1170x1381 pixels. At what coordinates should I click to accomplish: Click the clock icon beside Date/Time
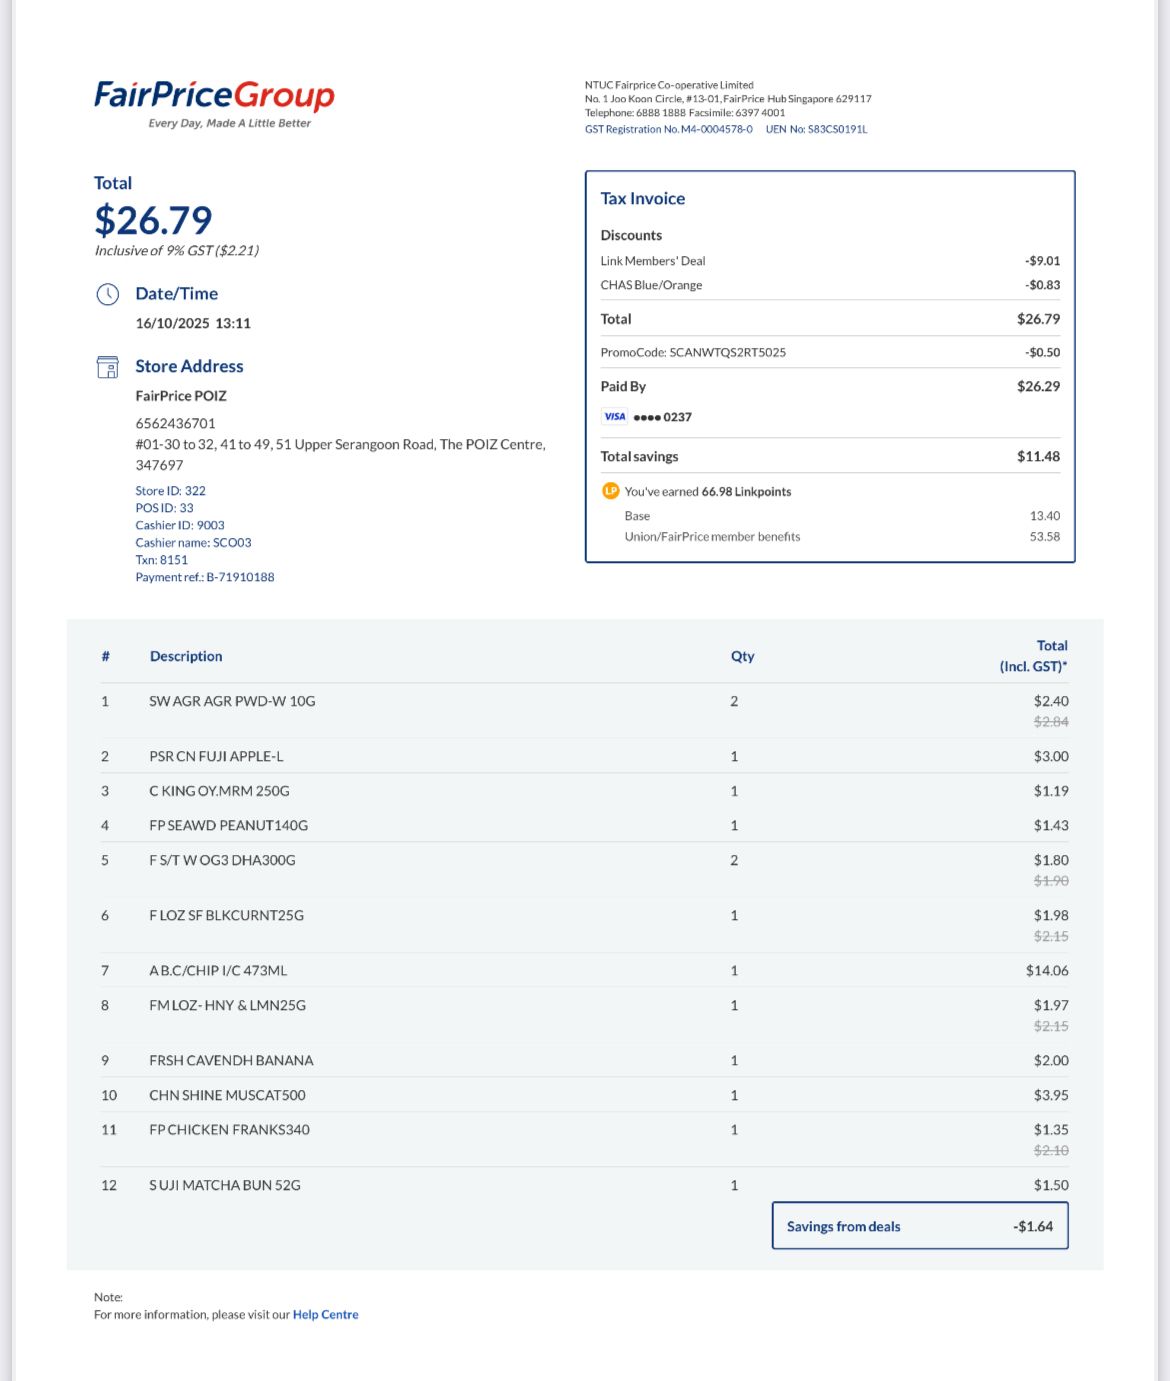[x=107, y=294]
